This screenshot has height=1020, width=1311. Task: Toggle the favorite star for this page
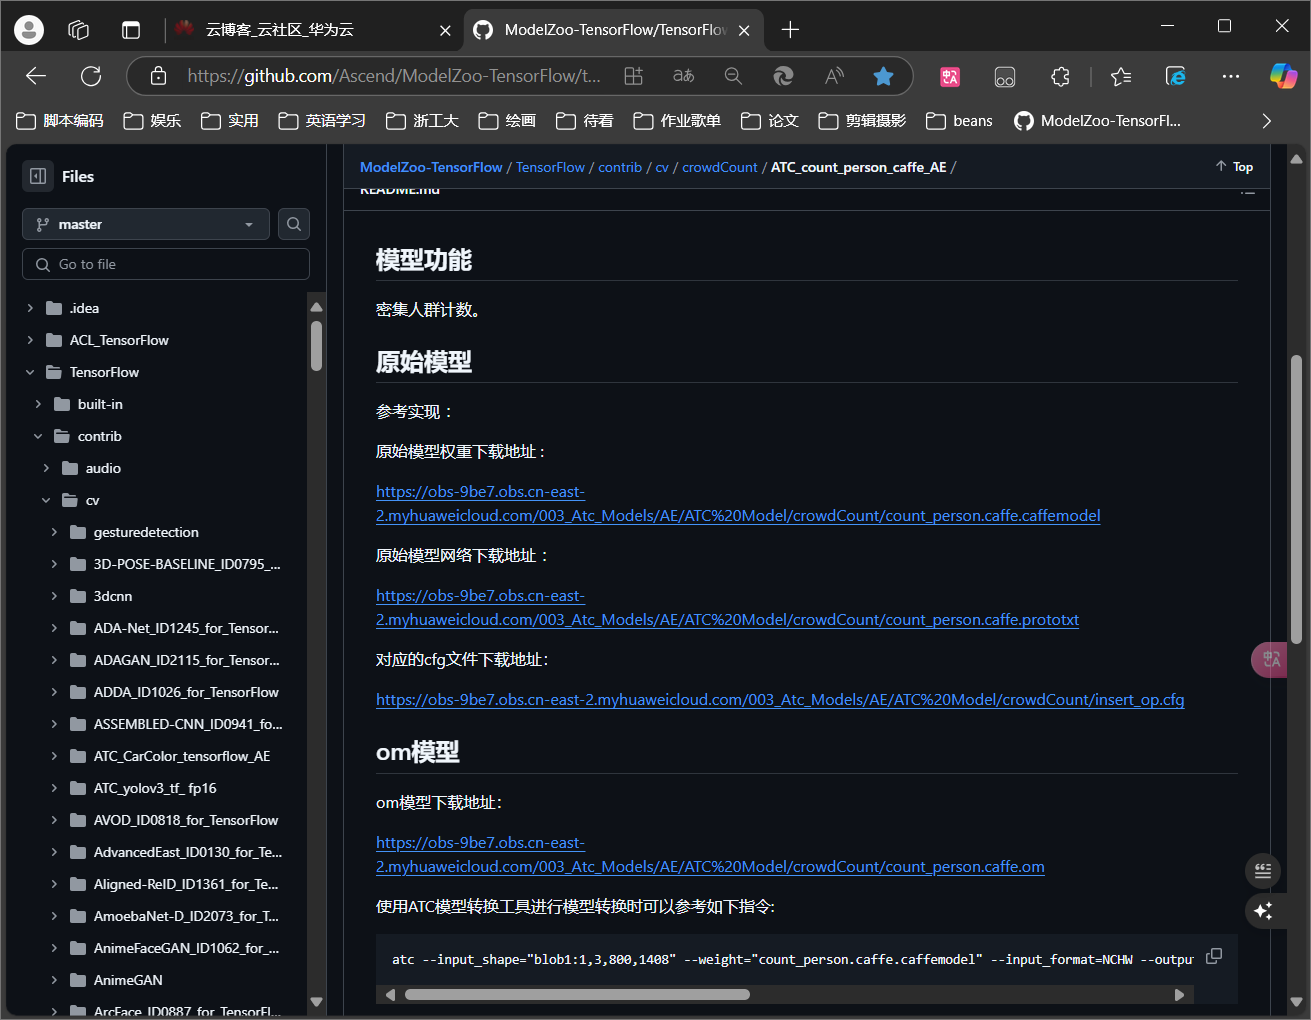[x=883, y=76]
